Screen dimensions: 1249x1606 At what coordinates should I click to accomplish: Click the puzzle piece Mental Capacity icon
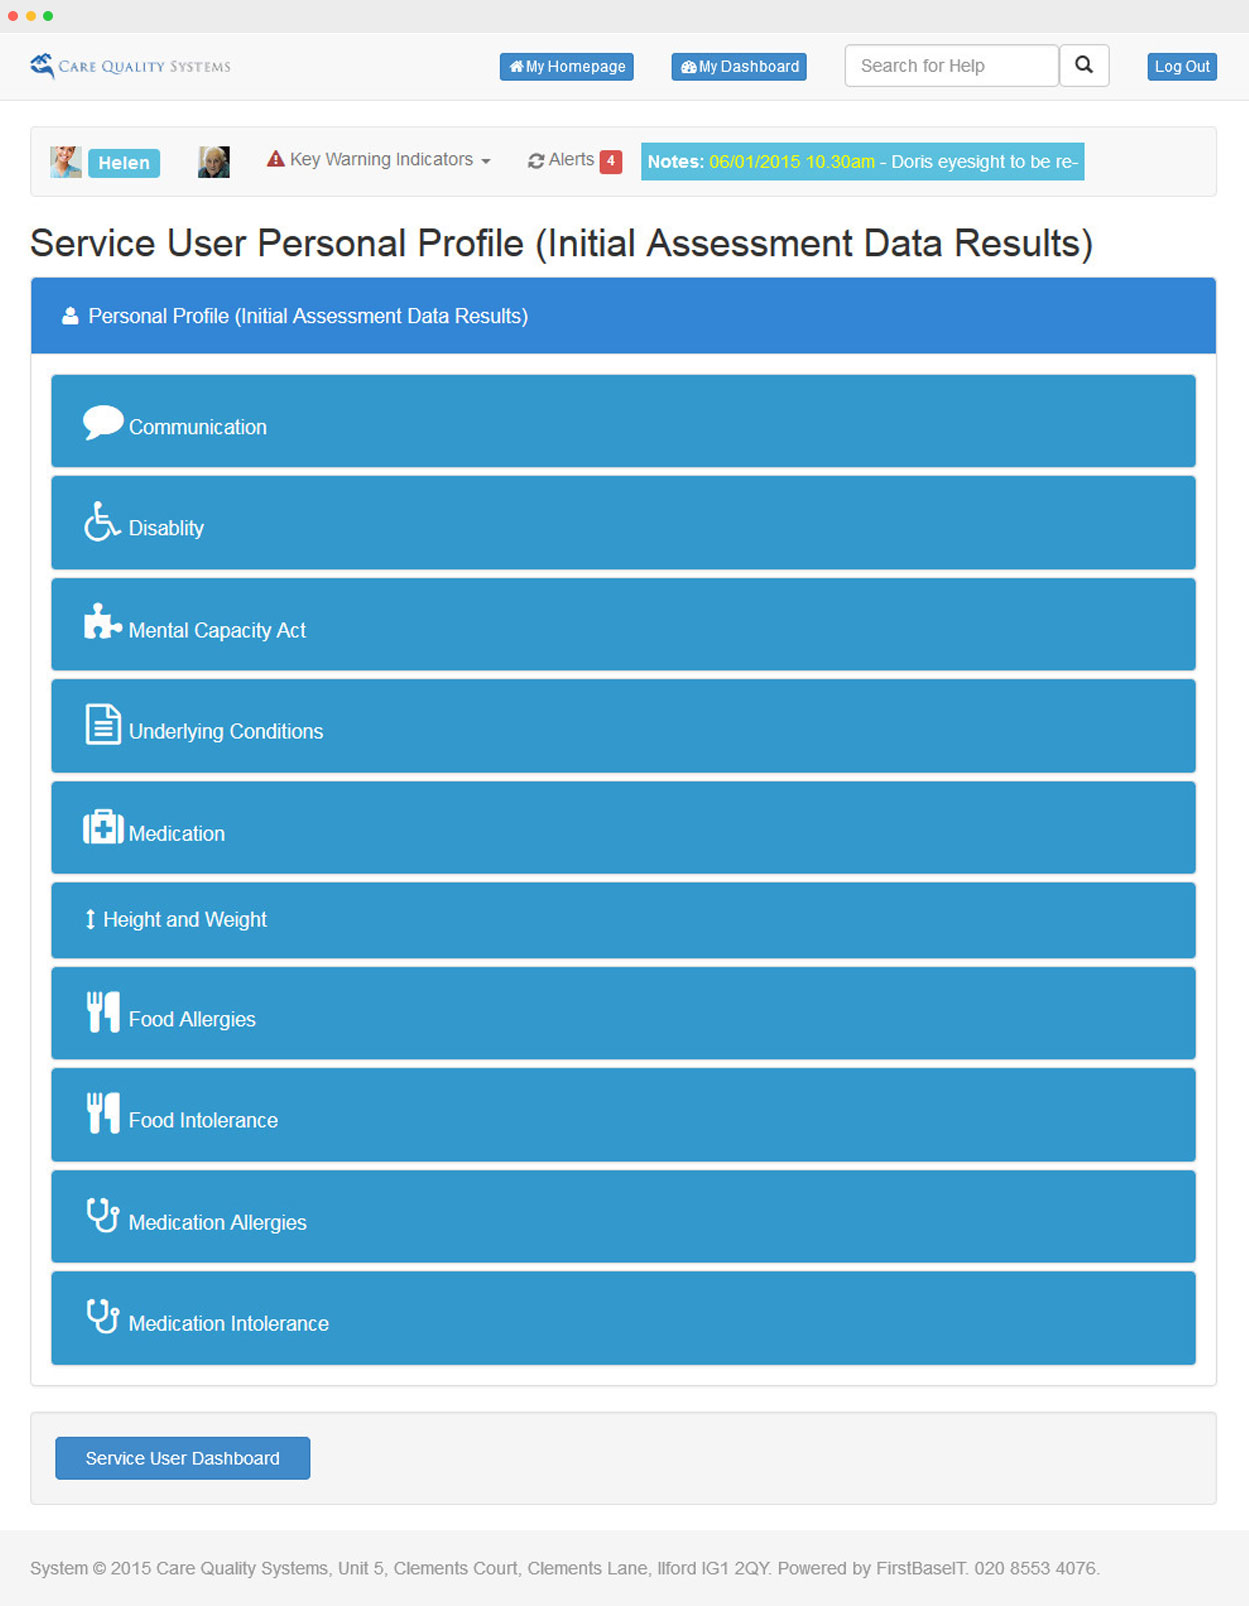(102, 622)
